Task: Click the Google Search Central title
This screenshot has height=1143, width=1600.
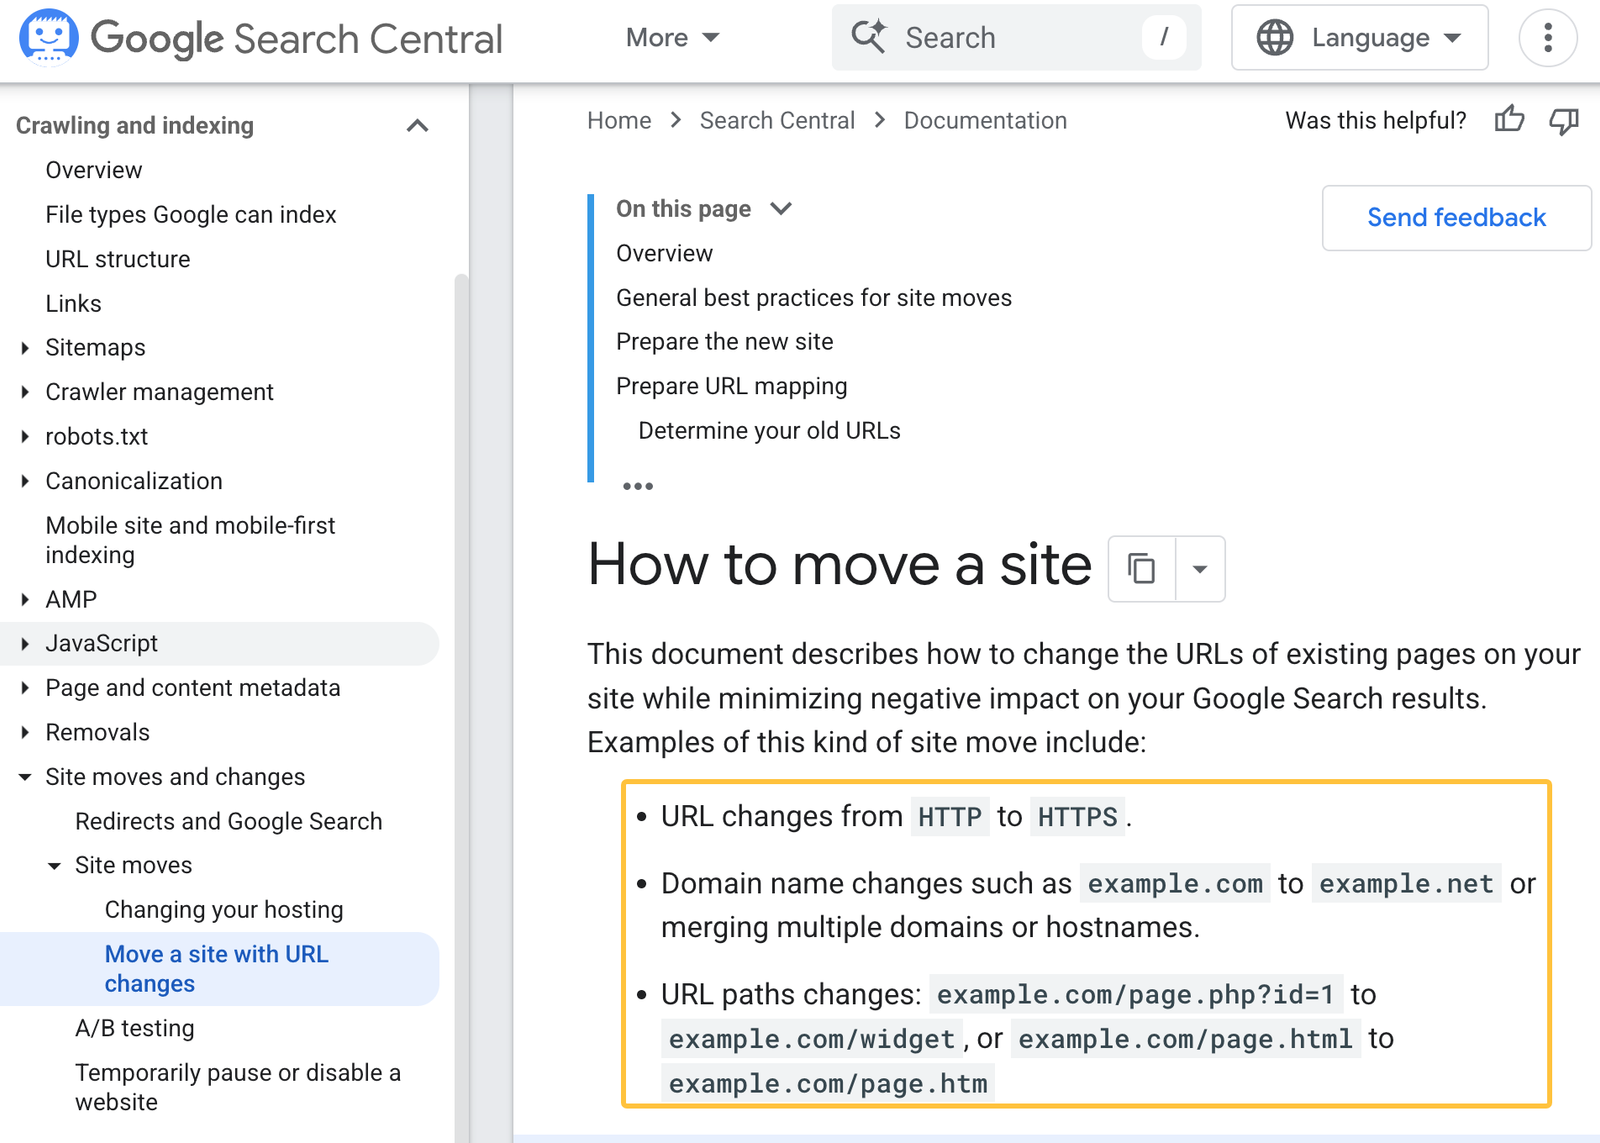Action: coord(296,39)
